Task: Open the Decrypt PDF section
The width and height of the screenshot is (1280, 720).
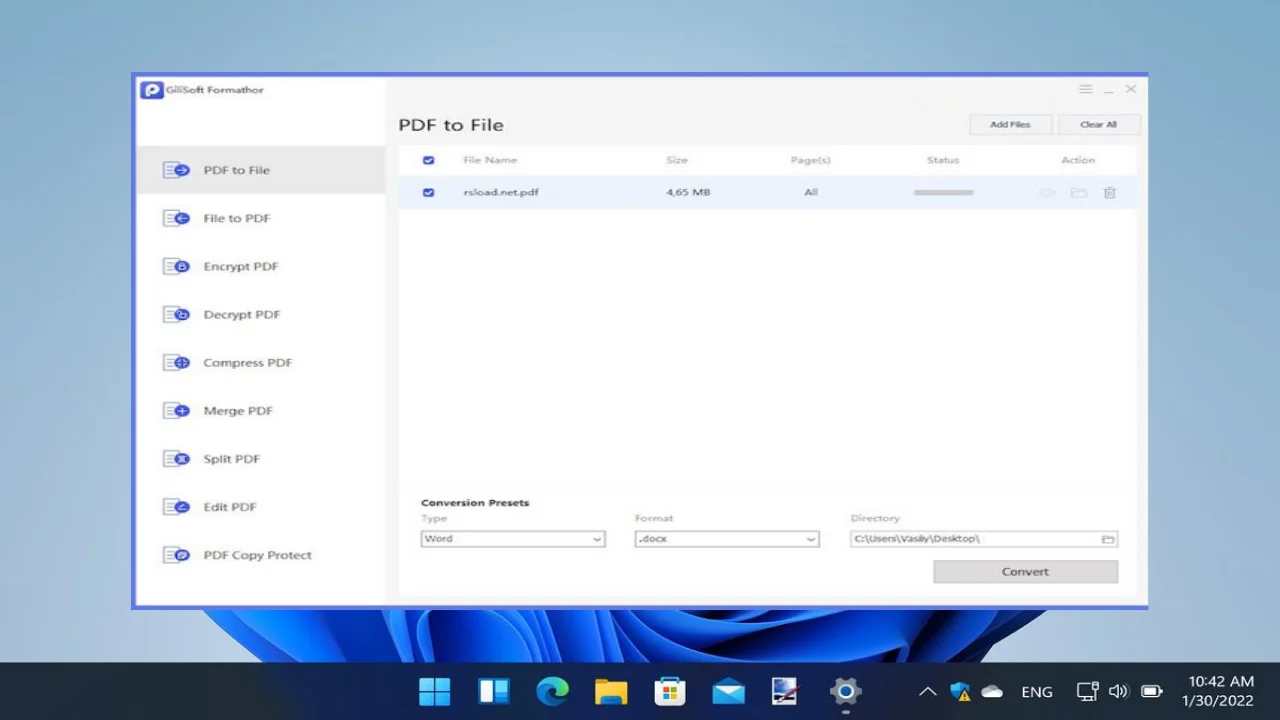Action: [260, 314]
